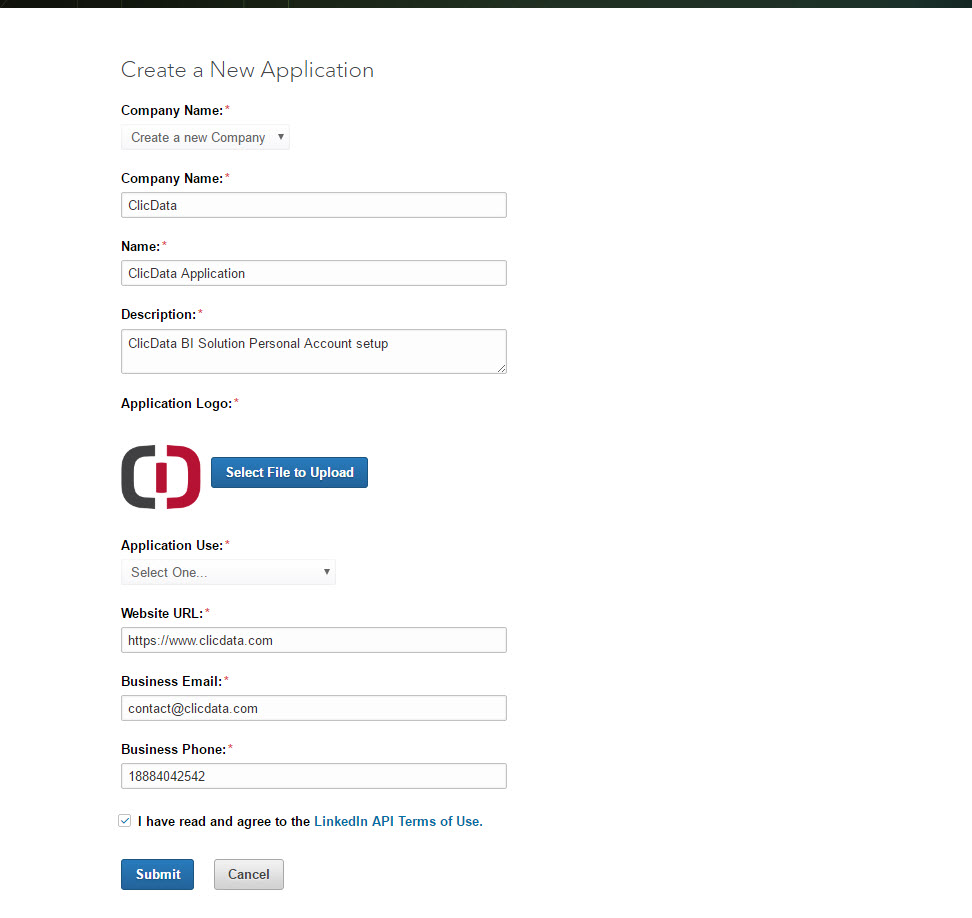Click the ClicData logo thumbnail
This screenshot has height=918, width=972.
[160, 477]
